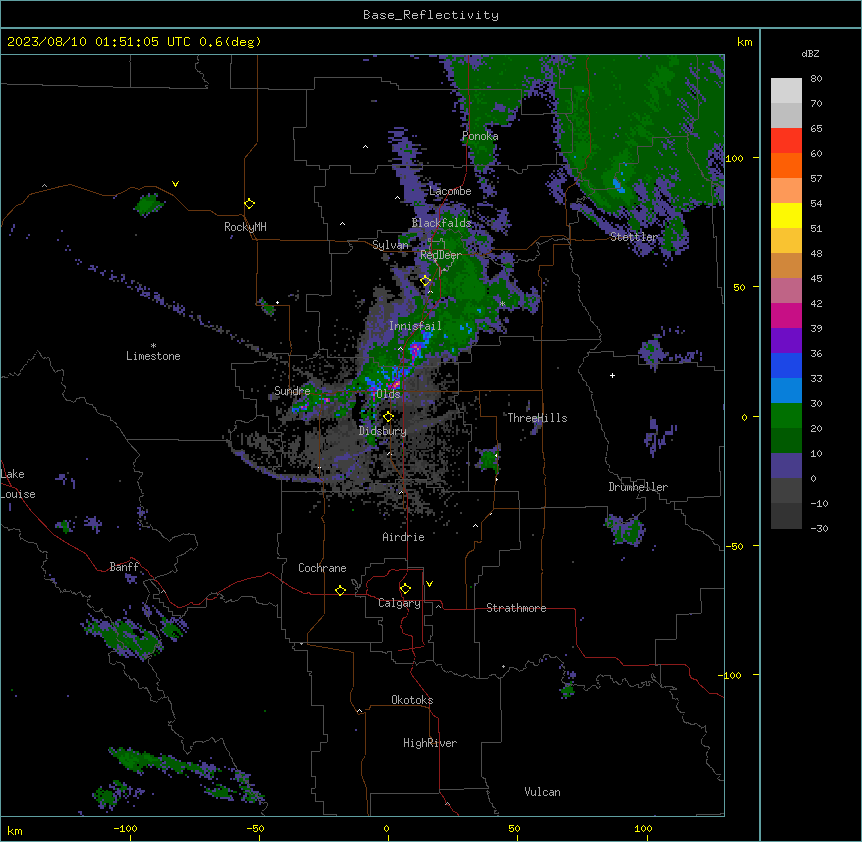Select the magenta 39-42 dBZ legend swatch
862x842 pixels.
click(x=786, y=315)
